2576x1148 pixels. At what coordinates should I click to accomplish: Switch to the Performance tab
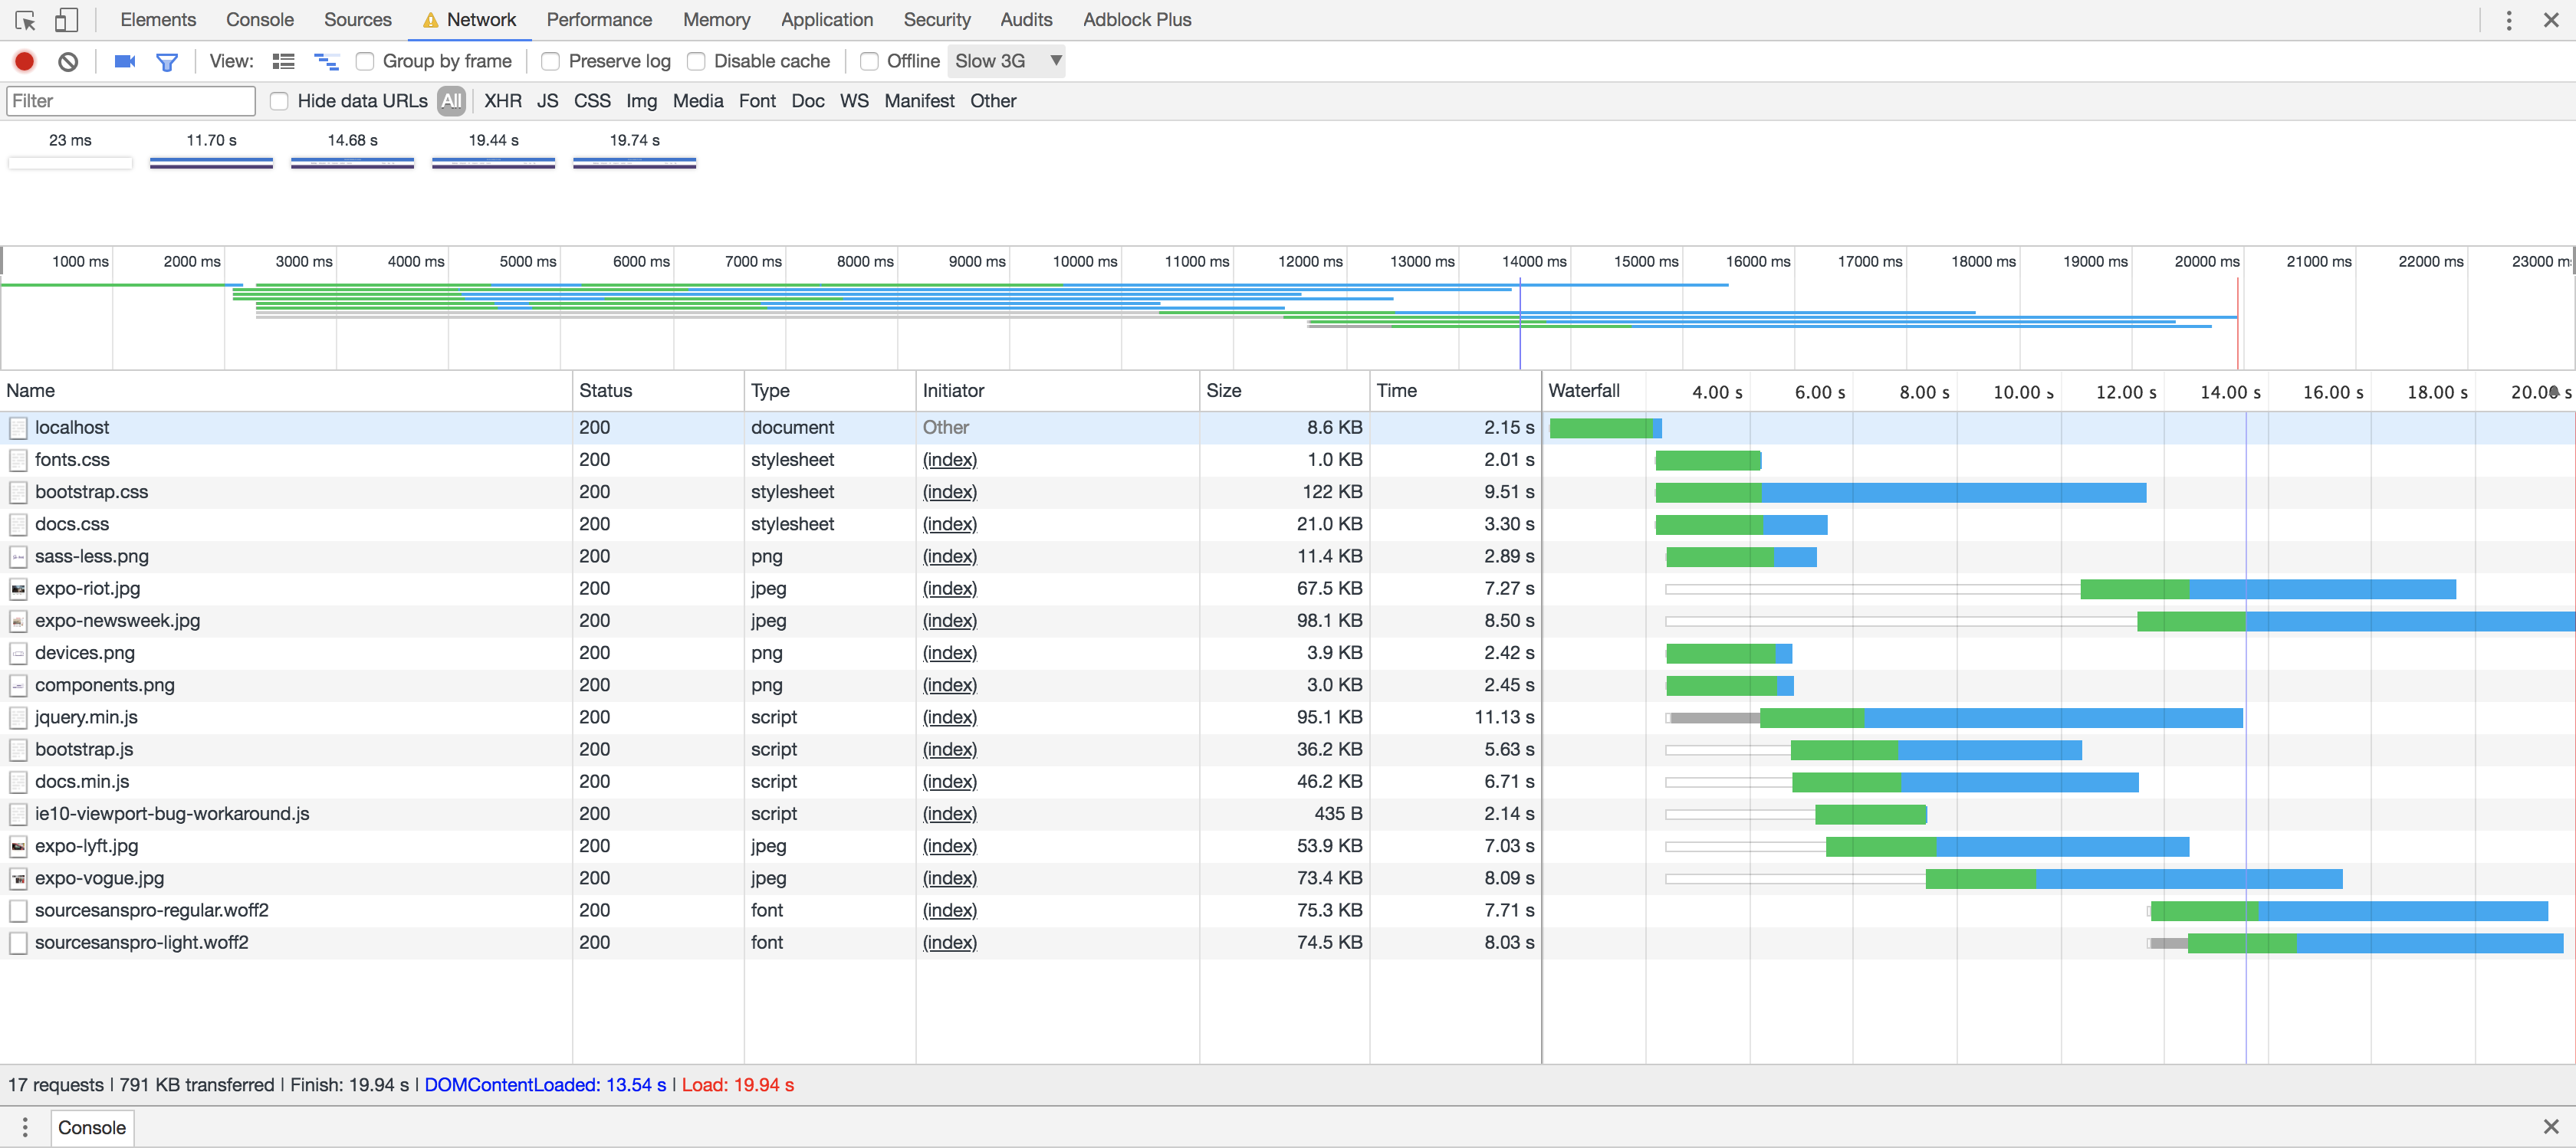point(599,20)
